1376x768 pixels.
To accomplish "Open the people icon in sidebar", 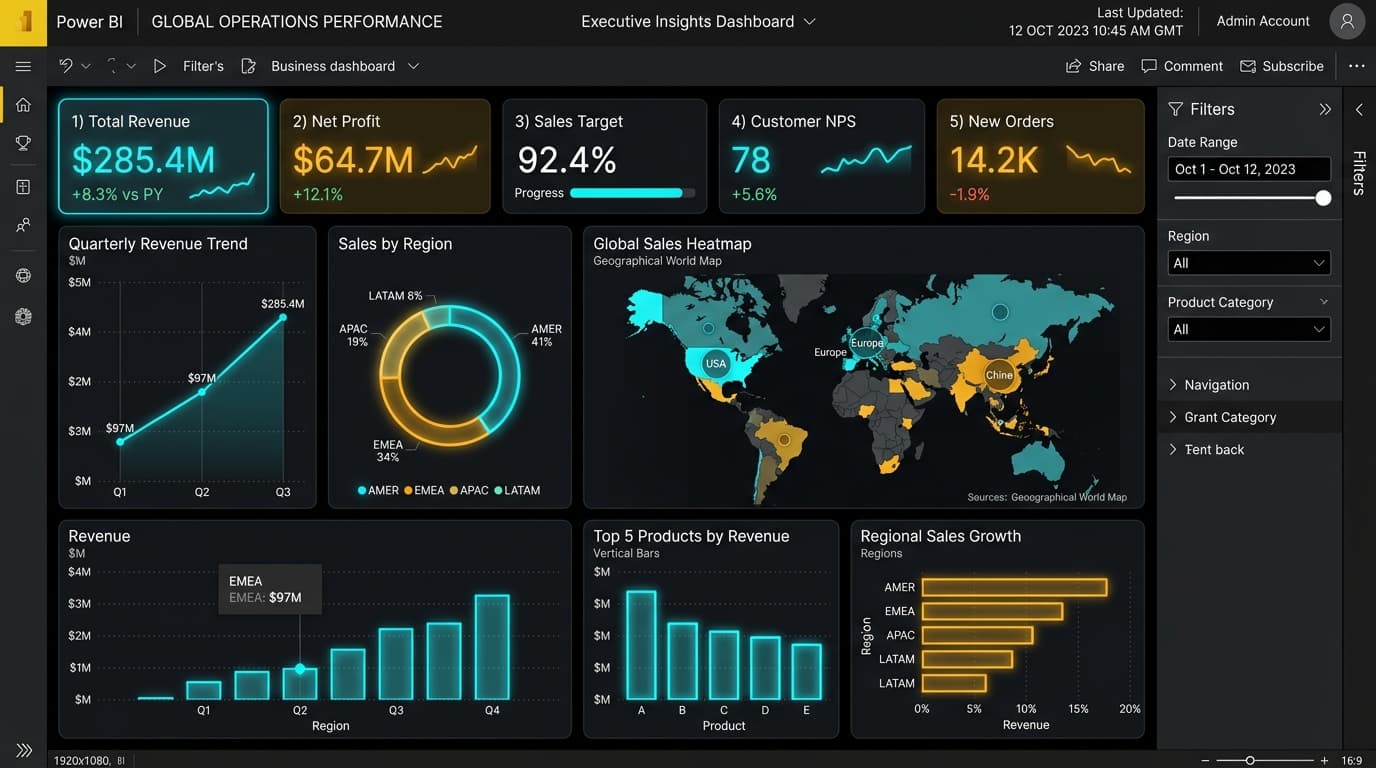I will point(23,226).
